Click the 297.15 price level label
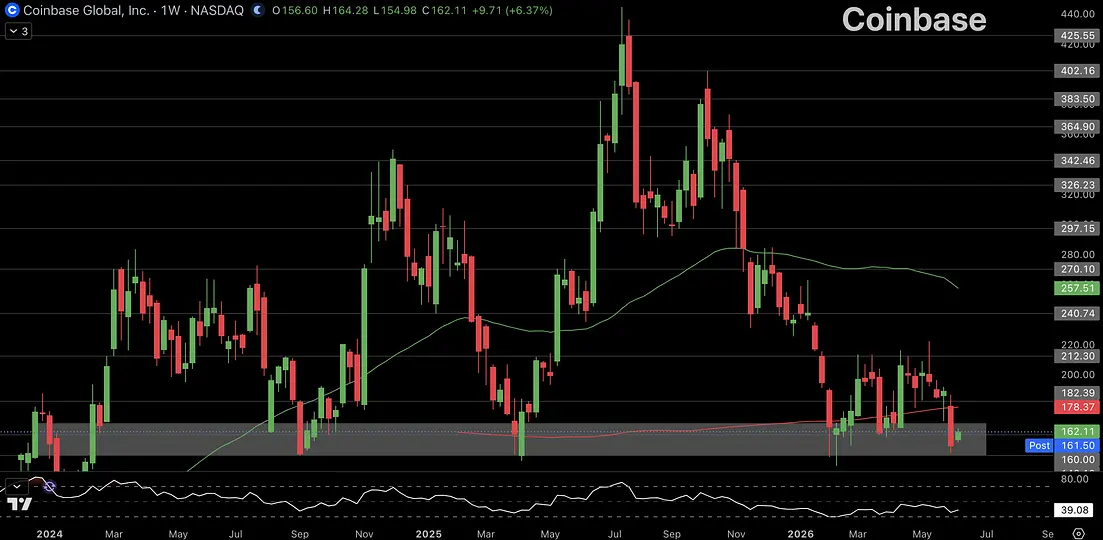1103x540 pixels. click(1075, 229)
